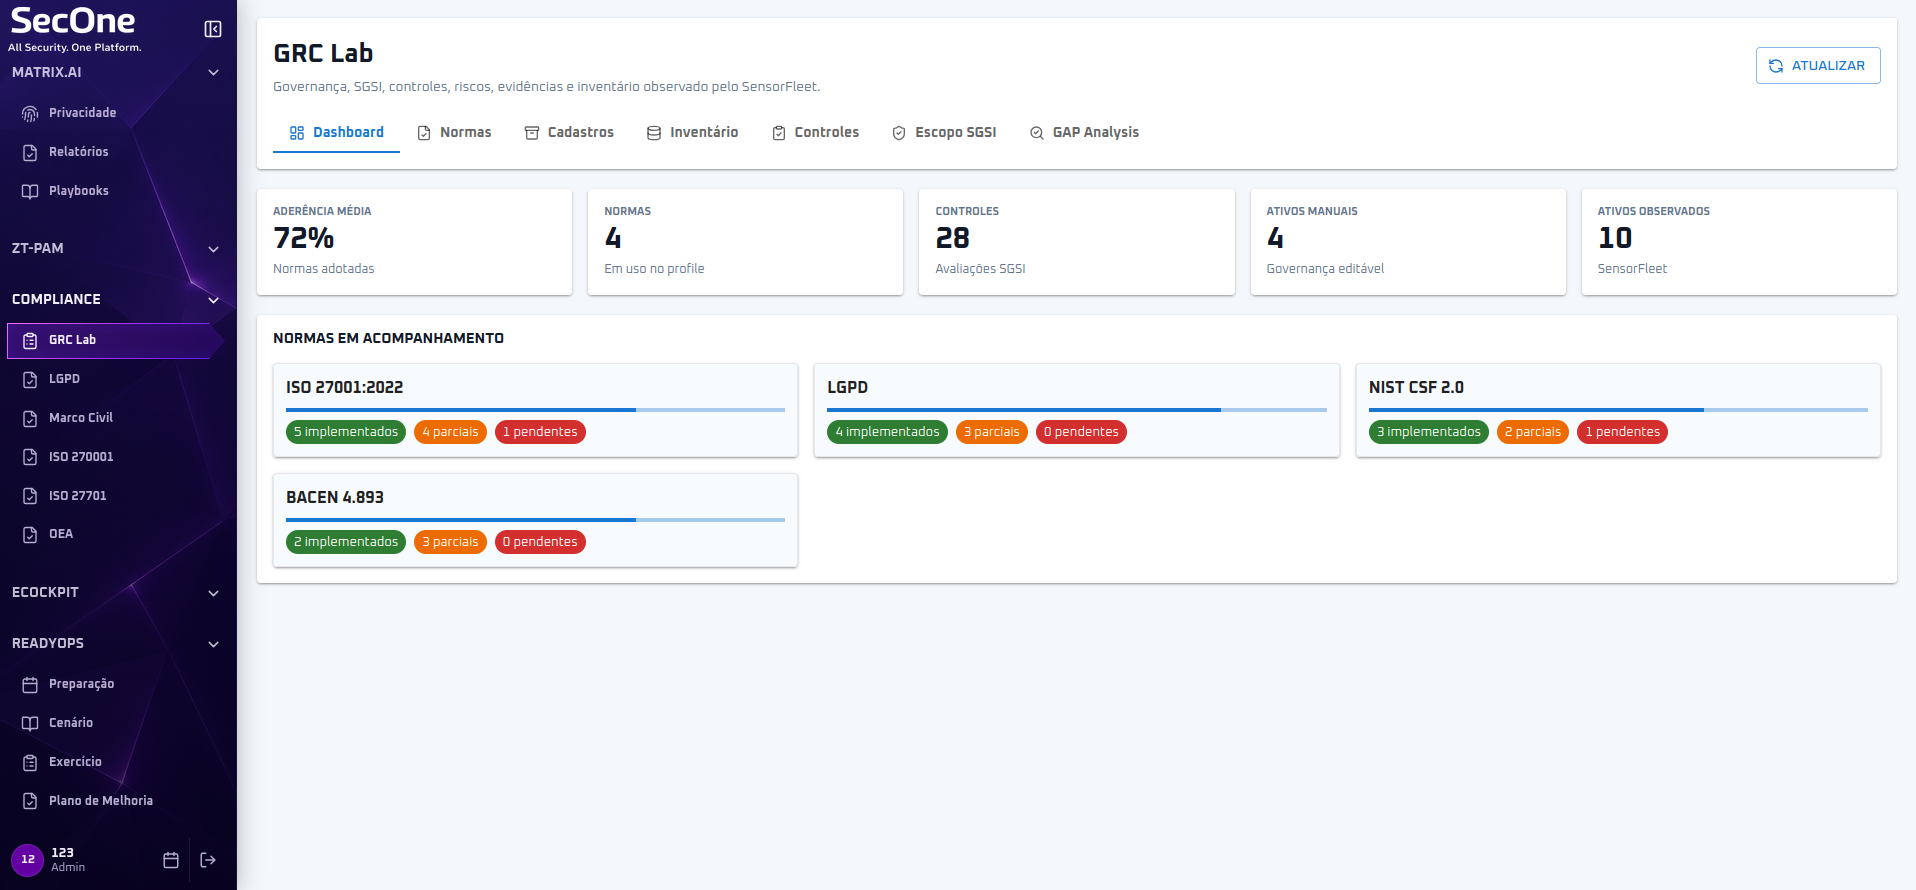Screen dimensions: 1916x890
Task: Click the Preparação calendar icon
Action: (x=30, y=684)
